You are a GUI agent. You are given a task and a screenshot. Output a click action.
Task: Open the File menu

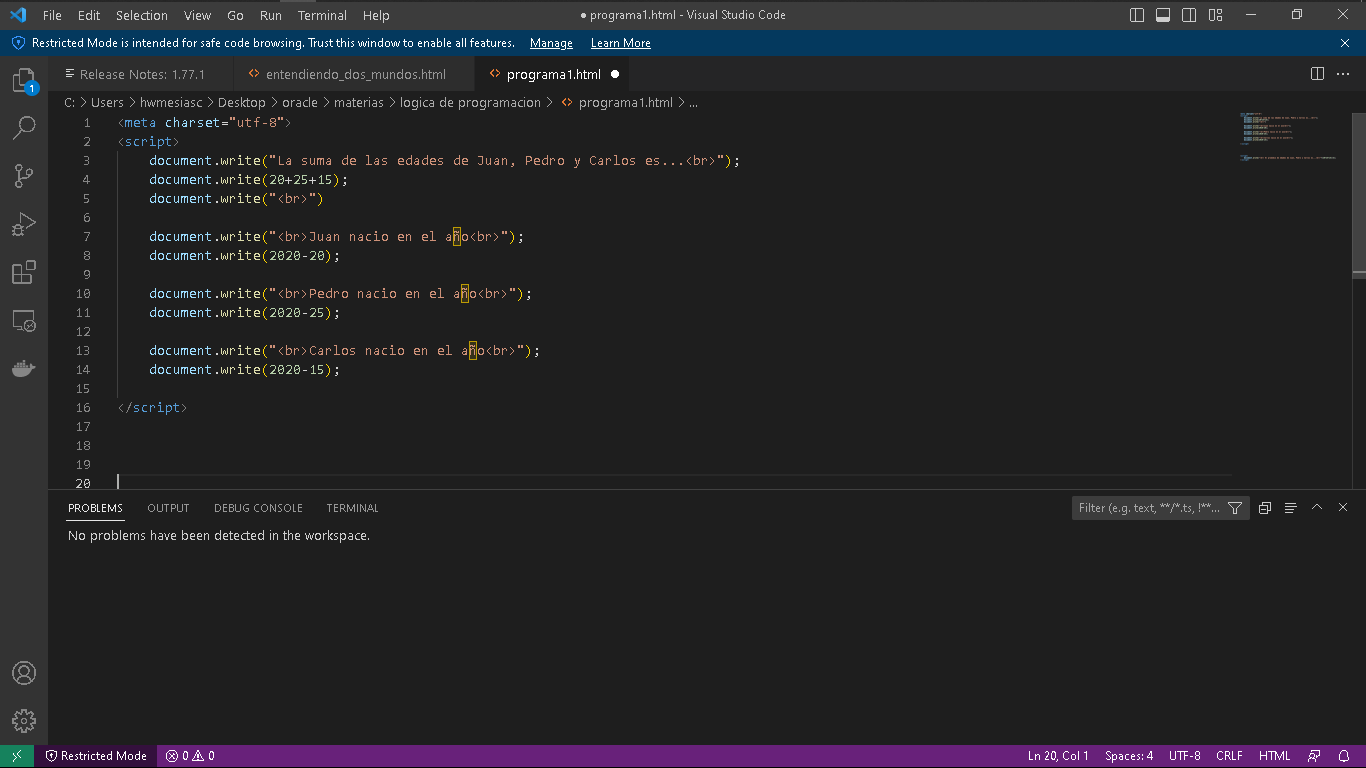tap(52, 15)
